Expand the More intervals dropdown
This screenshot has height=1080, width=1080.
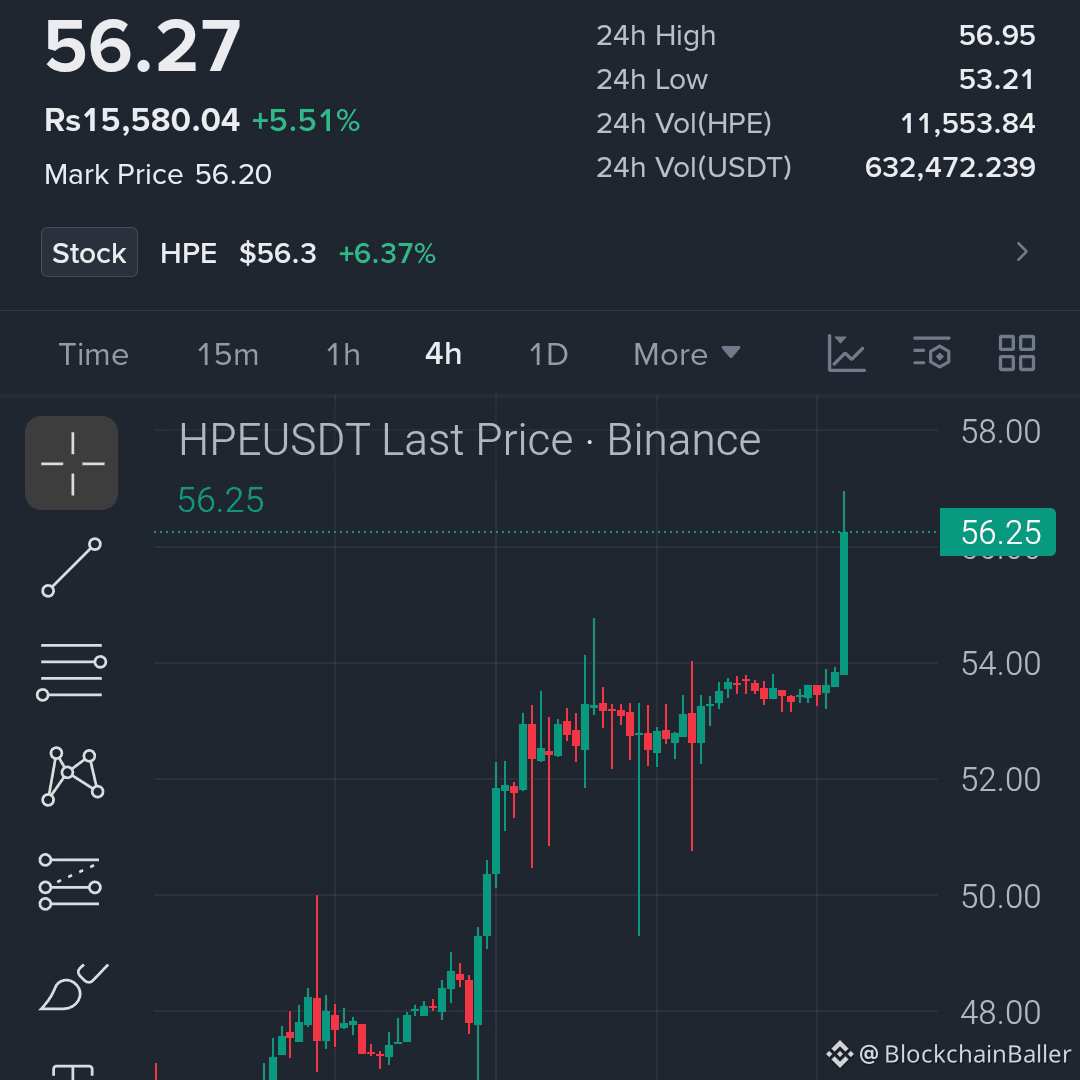[x=687, y=355]
